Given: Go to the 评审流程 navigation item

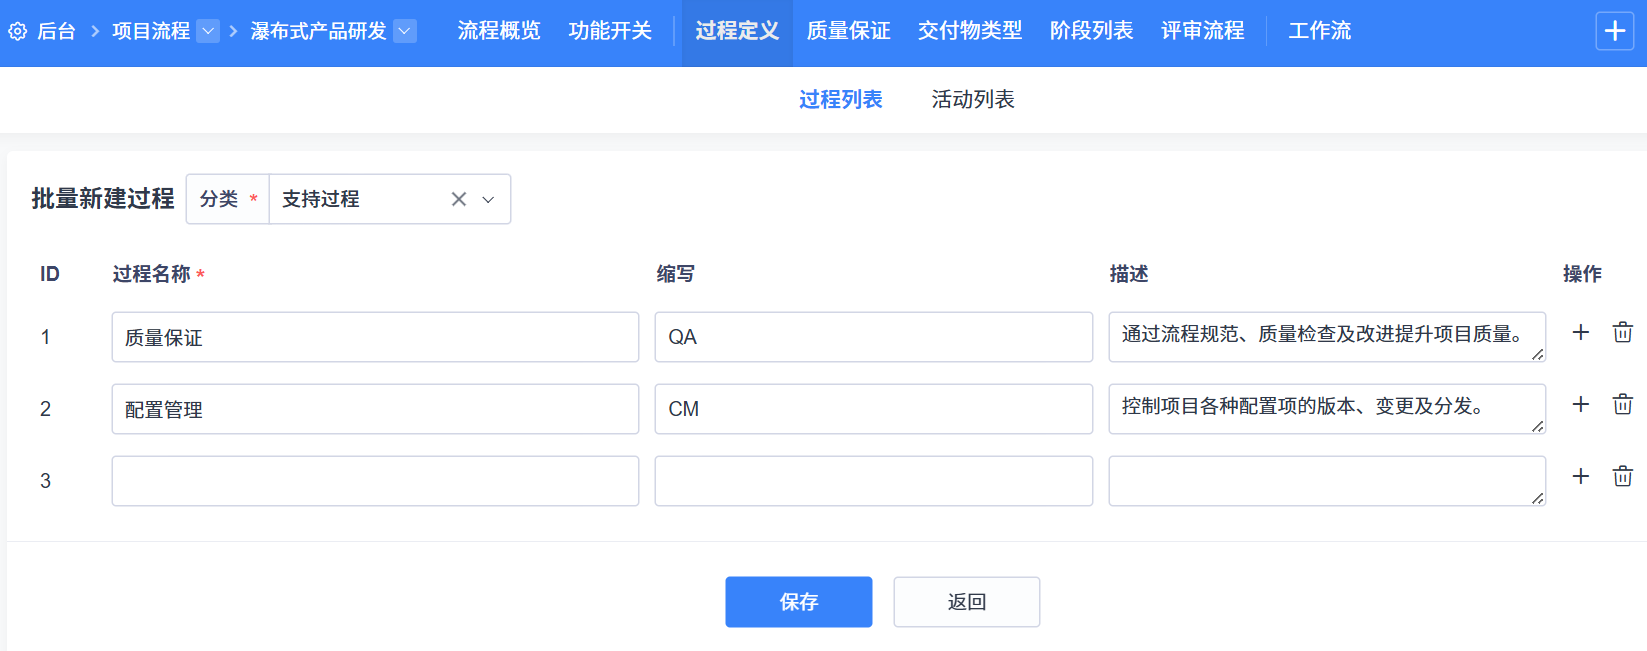Looking at the screenshot, I should tap(1202, 32).
